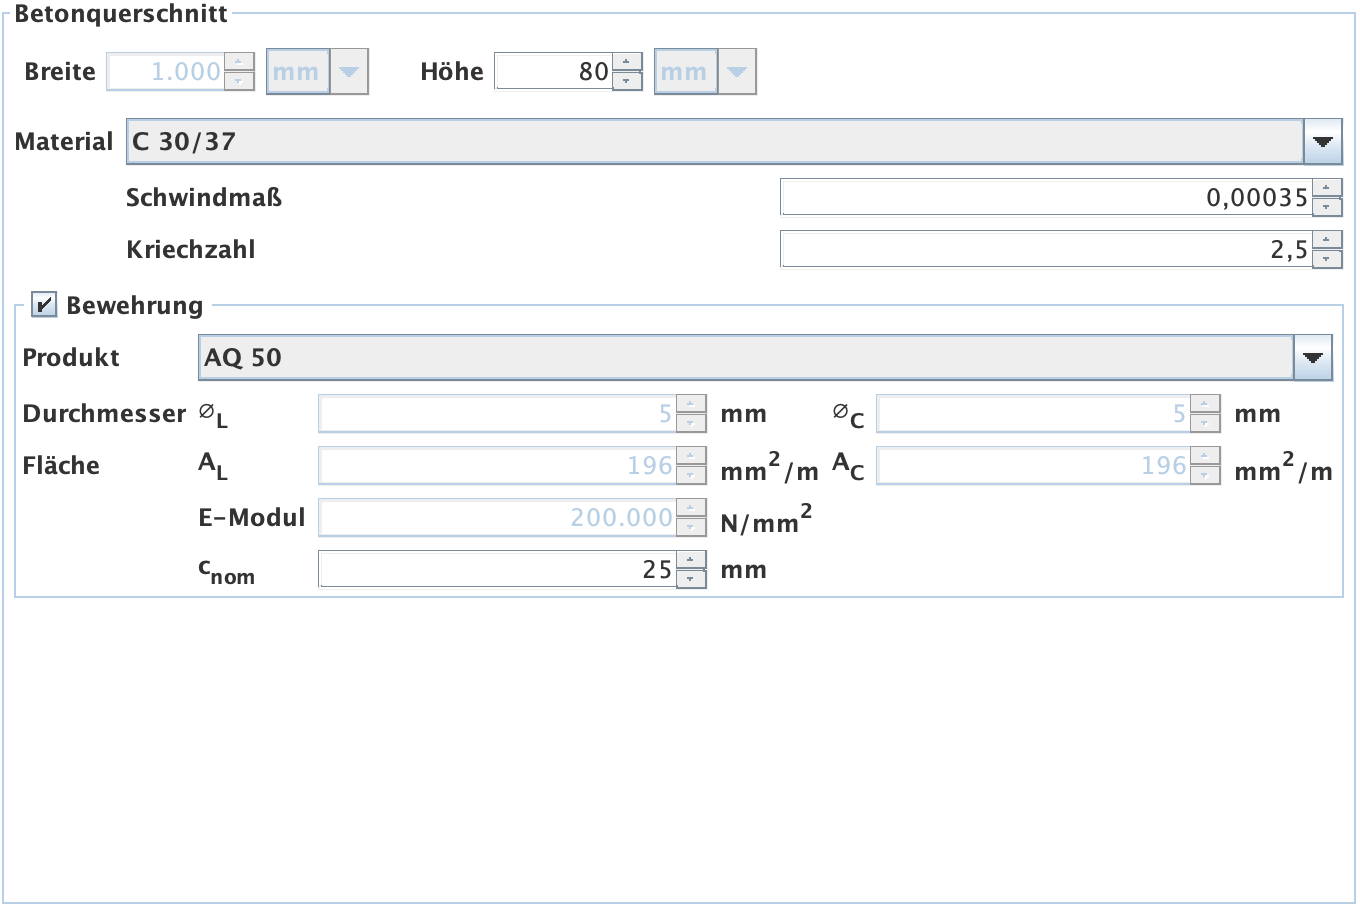Click the C 30/37 material combo box
The image size is (1360, 908).
(714, 142)
